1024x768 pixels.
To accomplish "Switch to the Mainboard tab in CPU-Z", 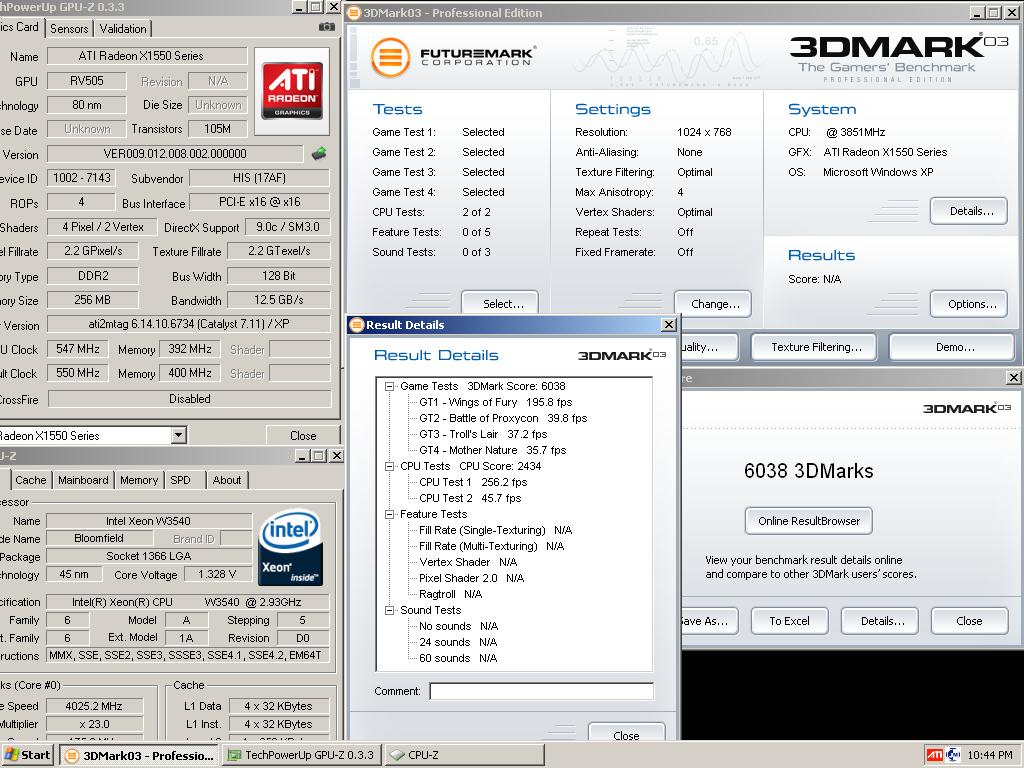I will [x=83, y=480].
